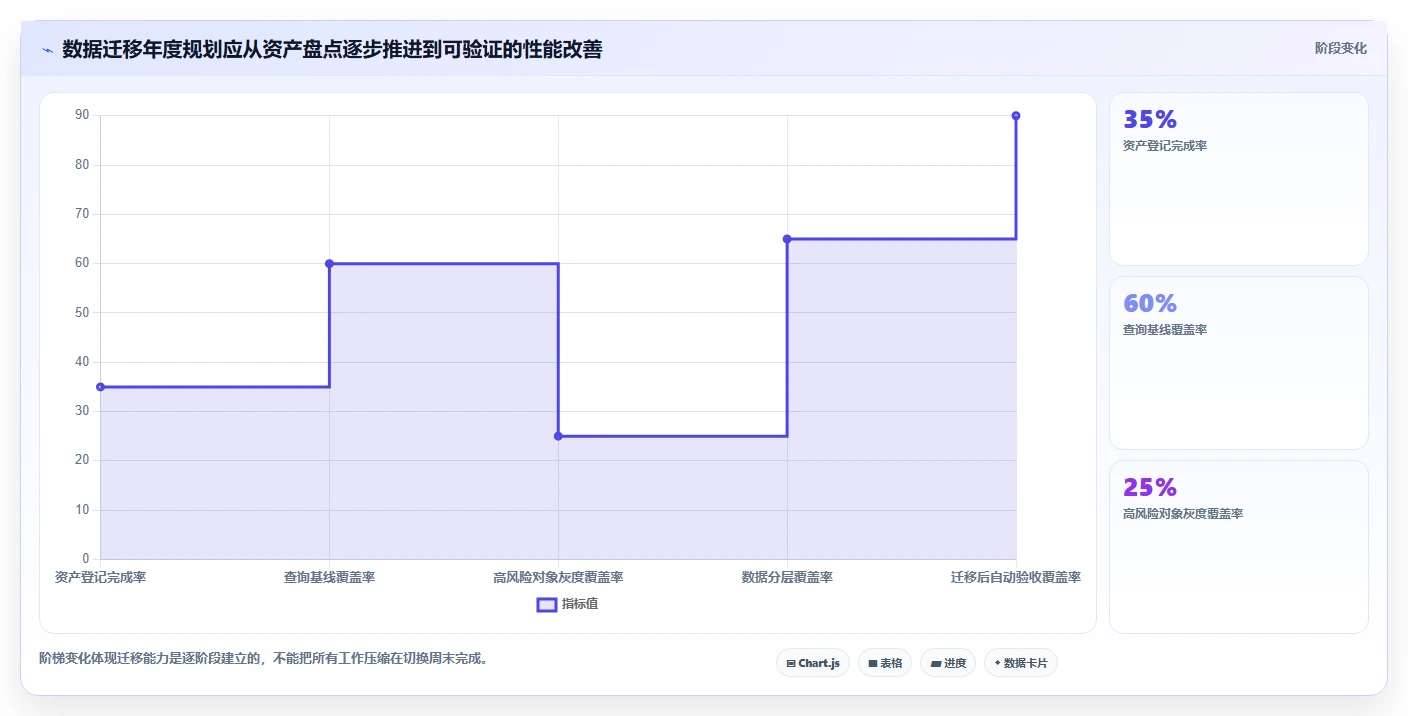This screenshot has height=716, width=1408.
Task: Toggle the 指标值 legend swatch
Action: pyautogui.click(x=547, y=604)
